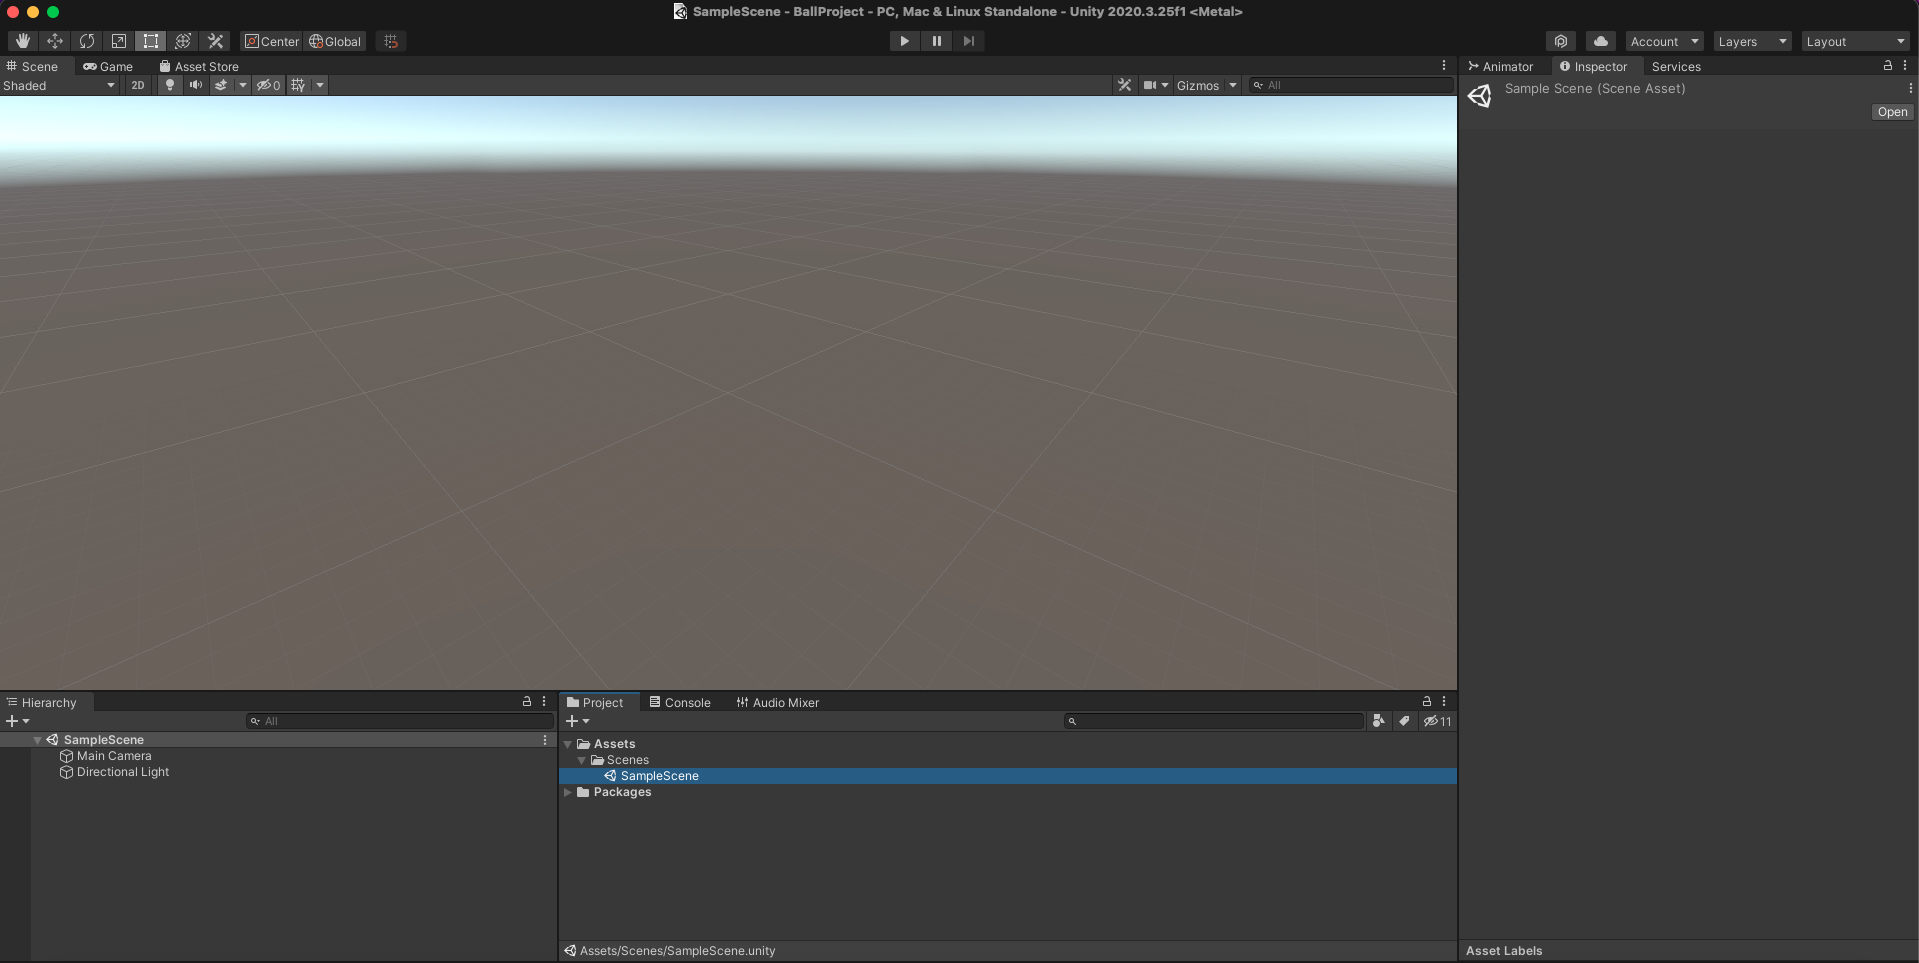Open Scene view component tools icon
The width and height of the screenshot is (1919, 963).
[1125, 85]
